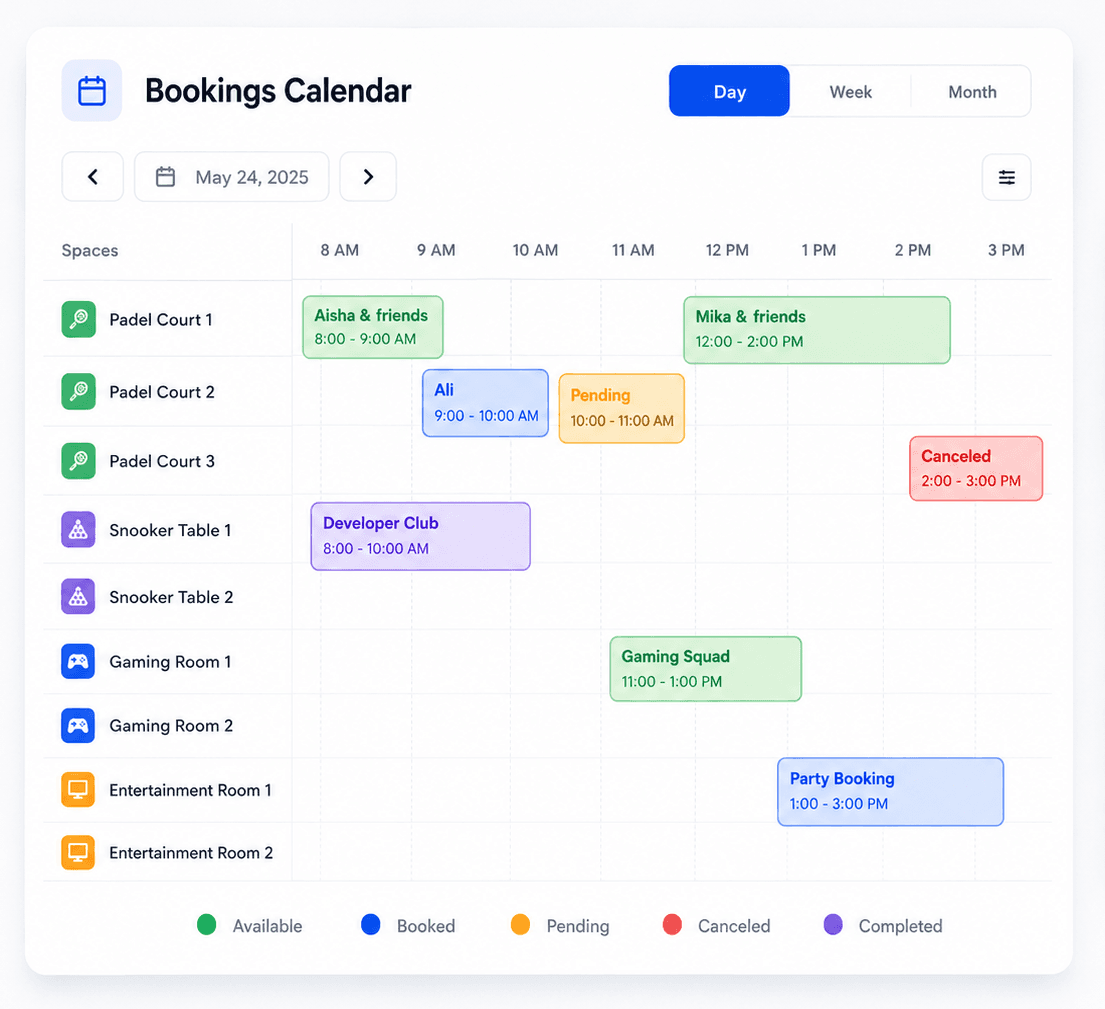Open the Gaming Squad booking
Viewport: 1105px width, 1009px height.
pyautogui.click(x=705, y=669)
